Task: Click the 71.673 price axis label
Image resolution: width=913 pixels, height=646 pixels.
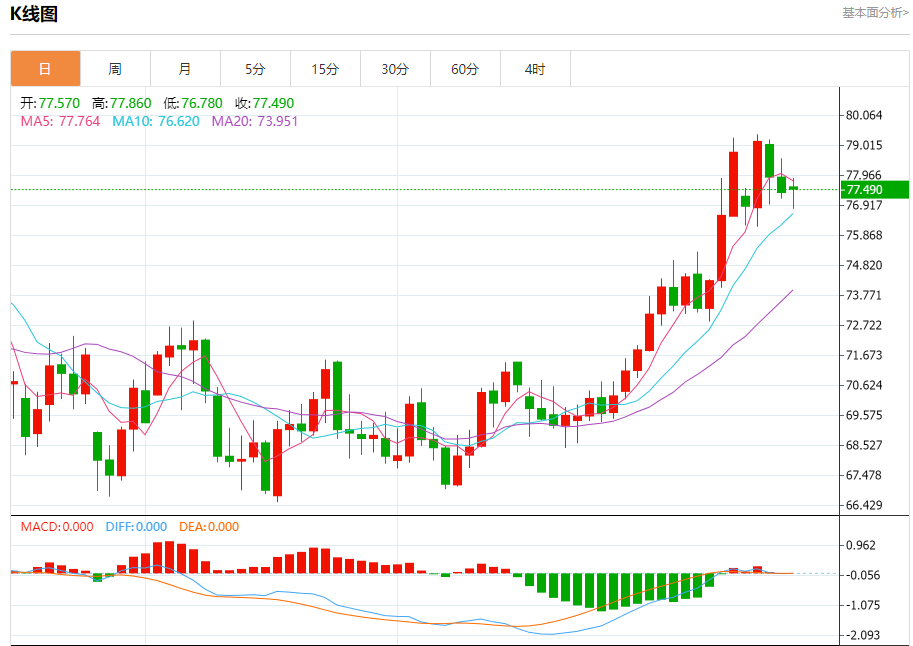Action: (864, 355)
